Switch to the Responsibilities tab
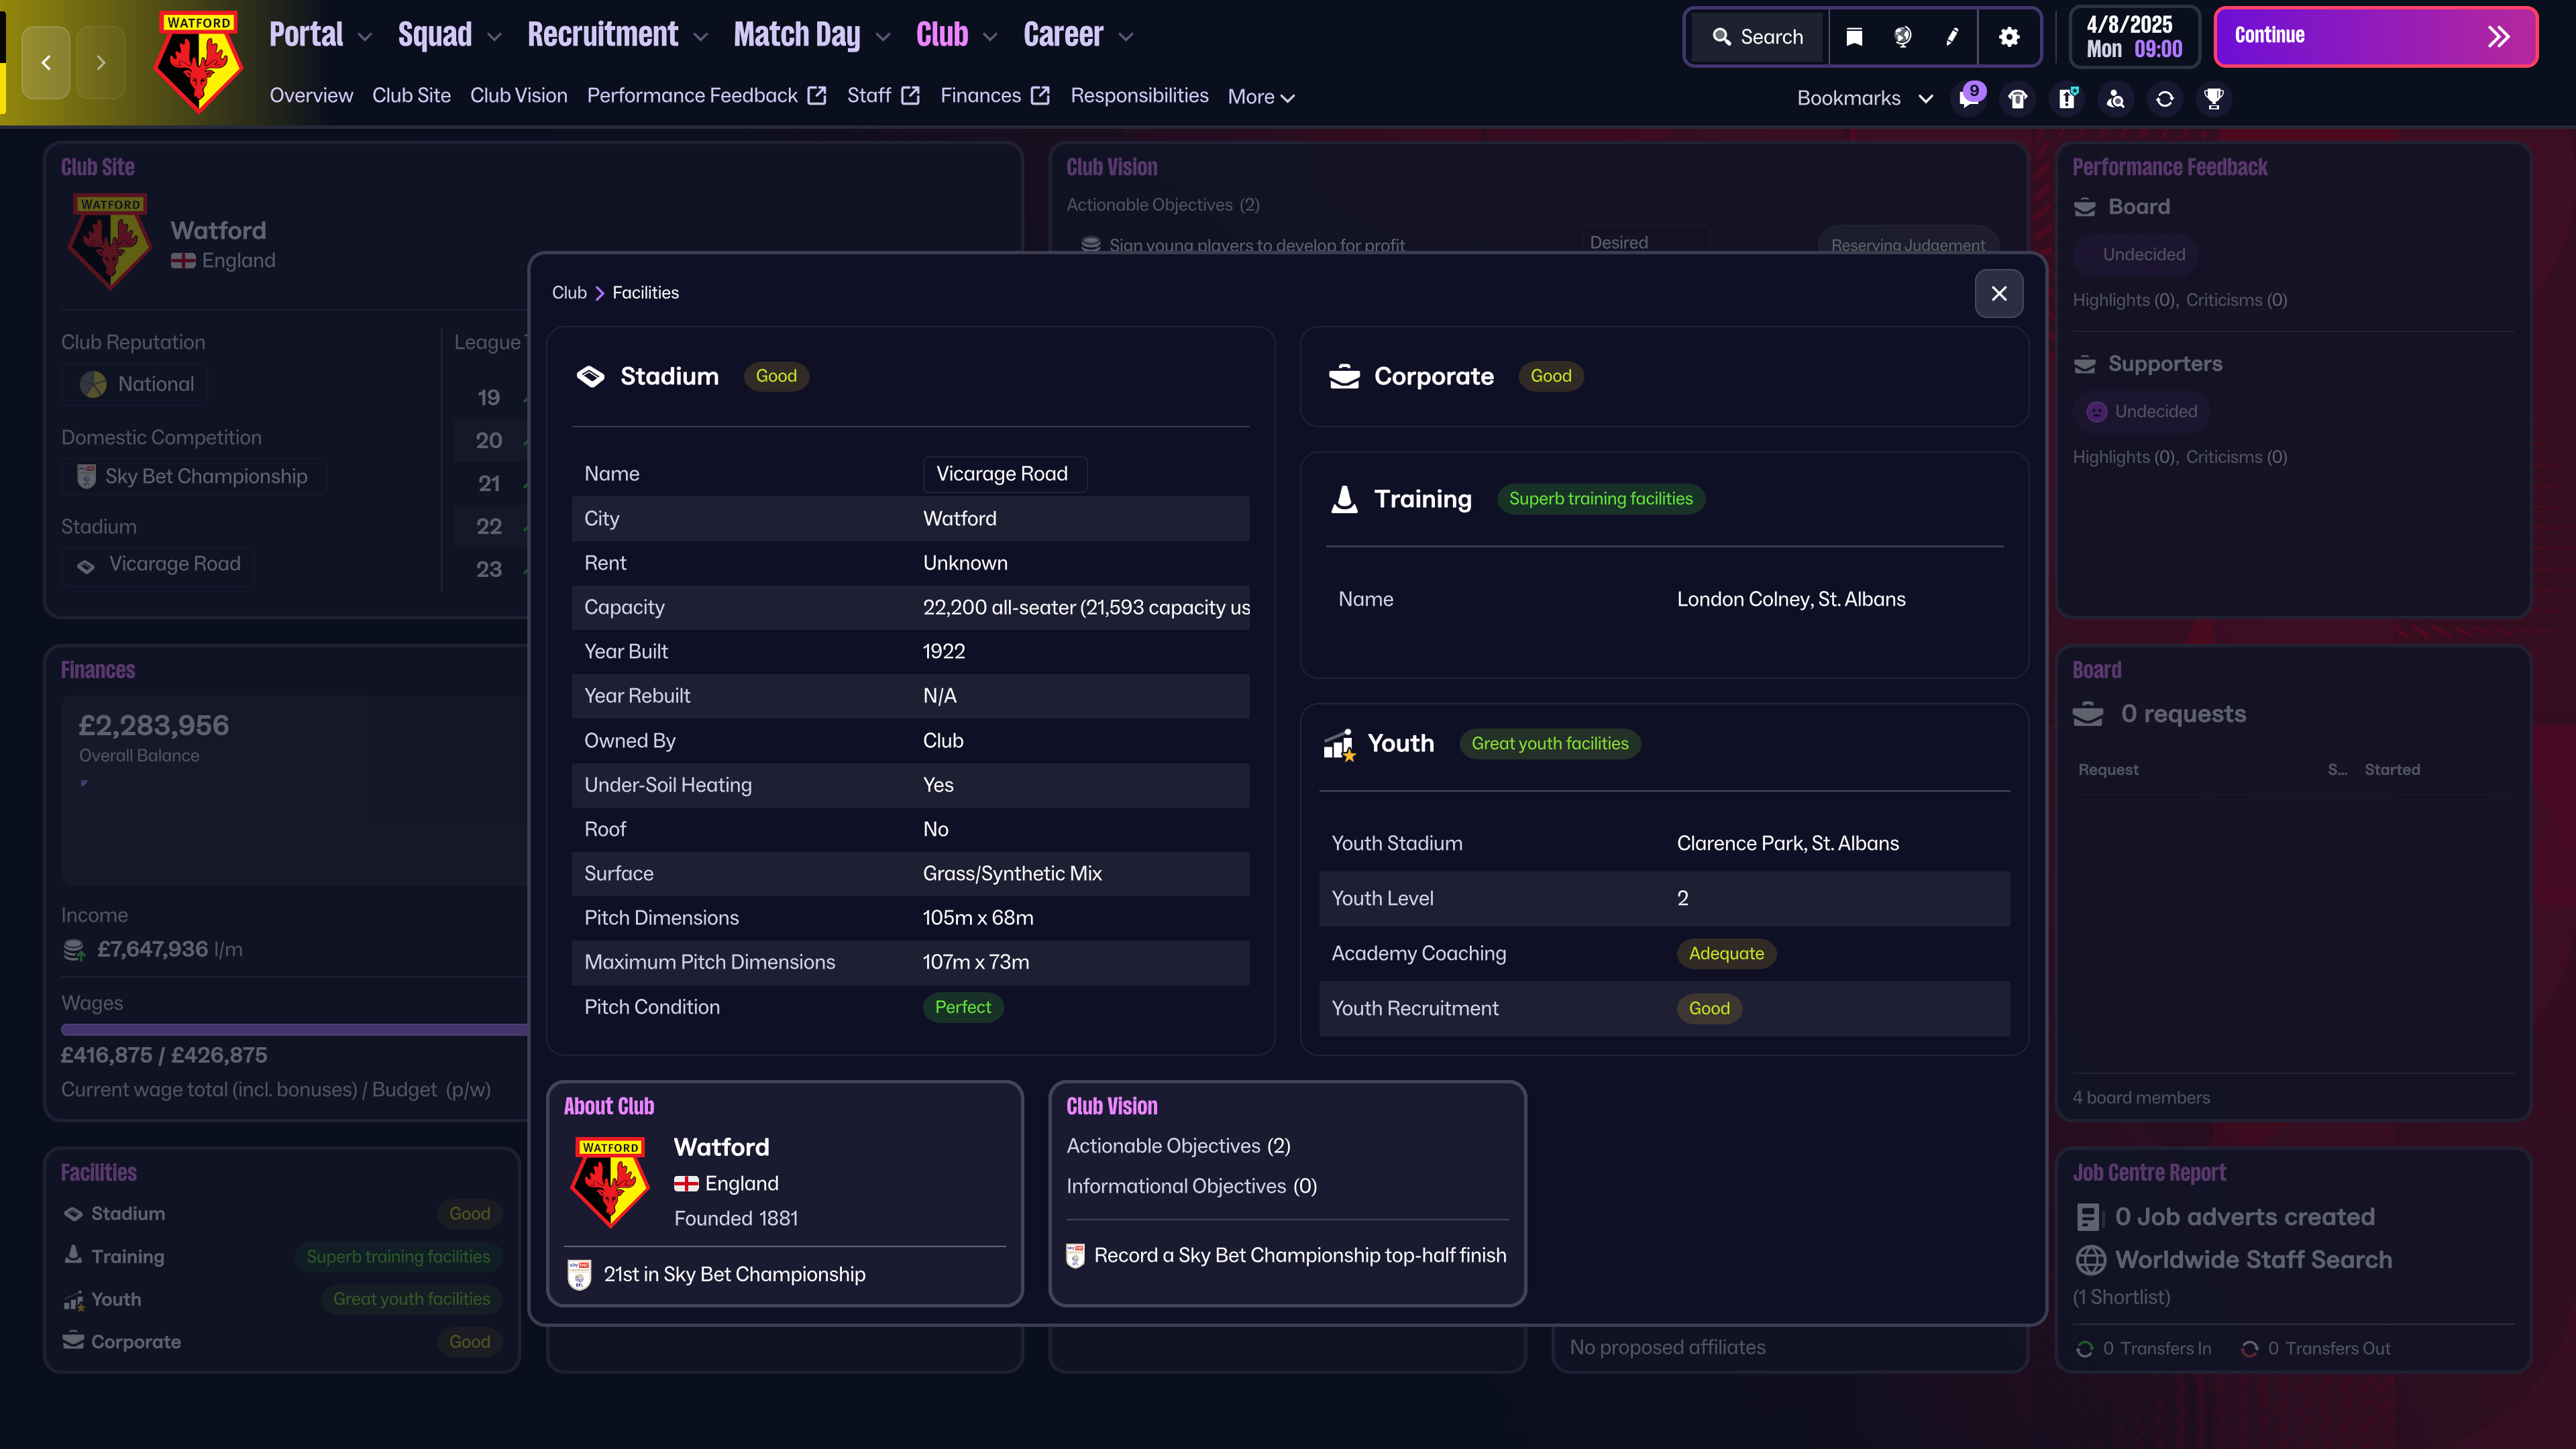Screen dimensions: 2576x1449 point(1139,95)
